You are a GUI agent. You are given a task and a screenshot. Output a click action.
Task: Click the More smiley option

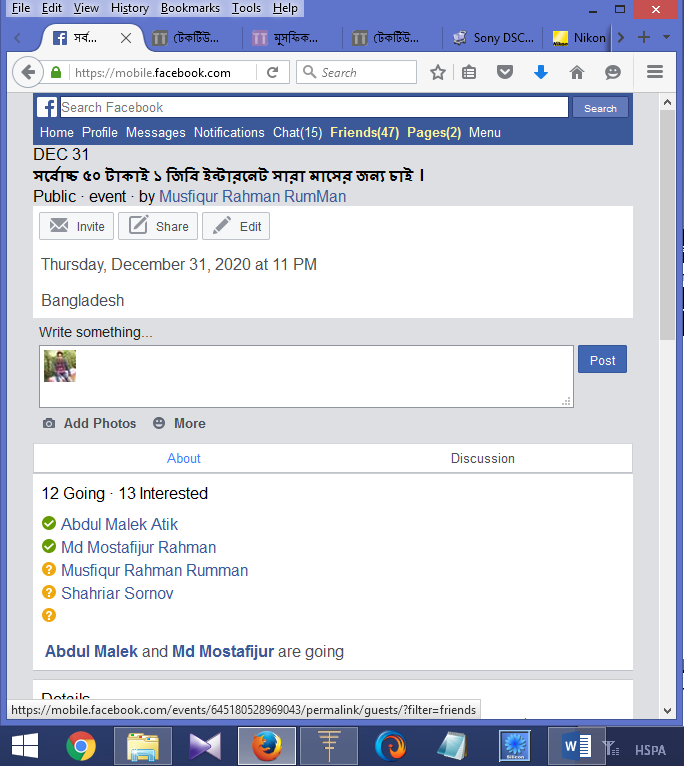[179, 423]
